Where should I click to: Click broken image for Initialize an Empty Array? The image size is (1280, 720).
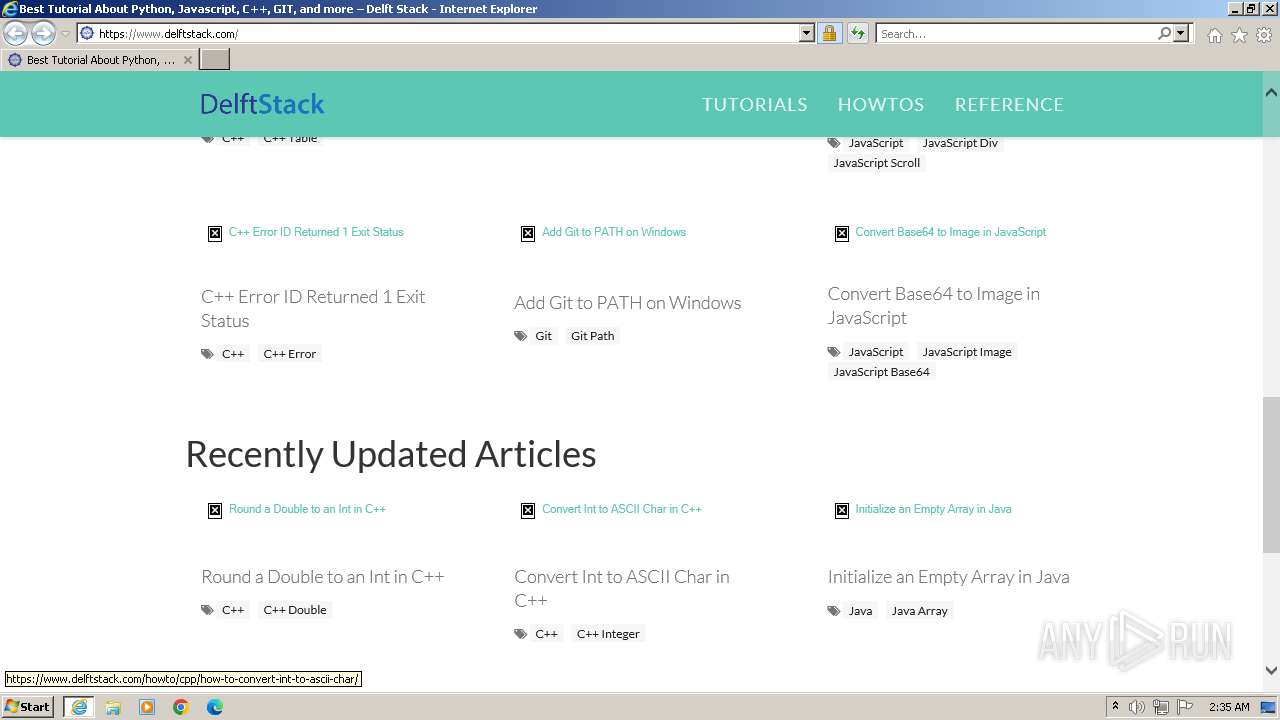tap(842, 510)
